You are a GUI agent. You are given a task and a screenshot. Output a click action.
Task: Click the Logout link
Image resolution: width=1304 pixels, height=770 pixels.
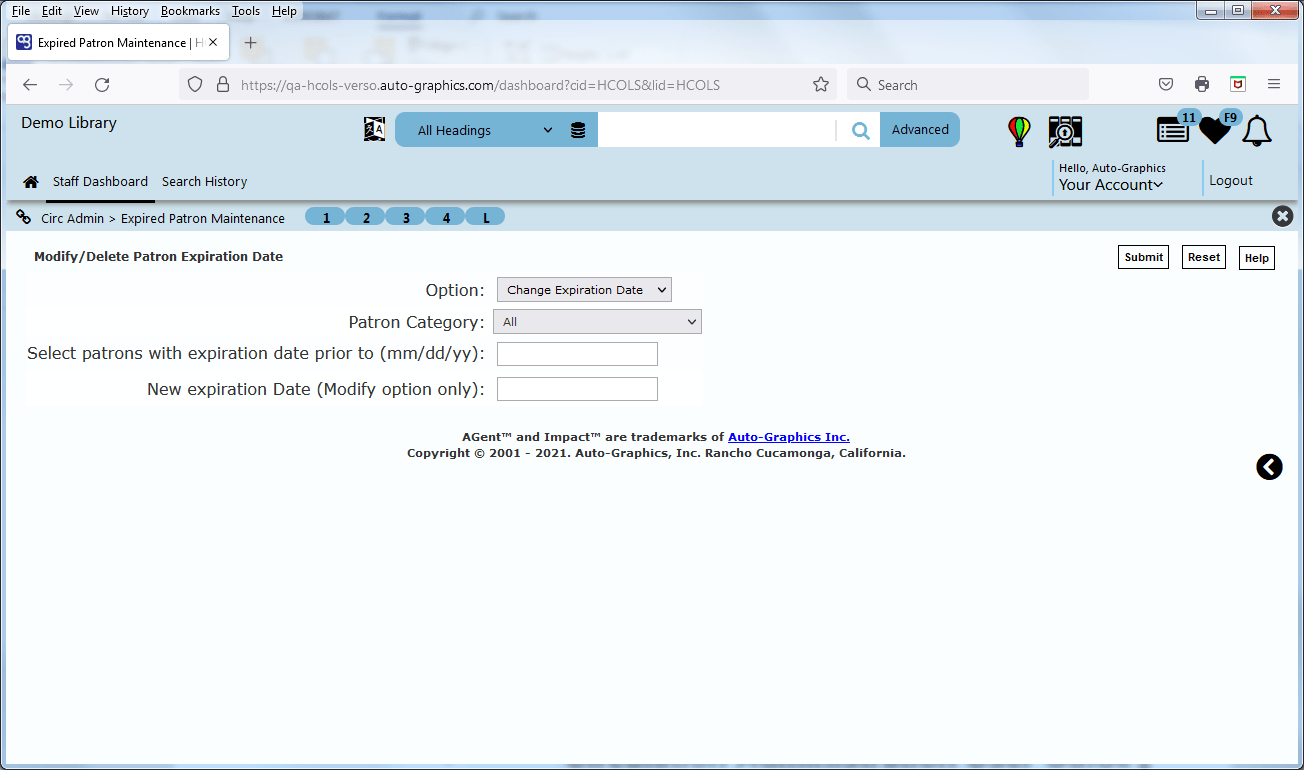1231,181
